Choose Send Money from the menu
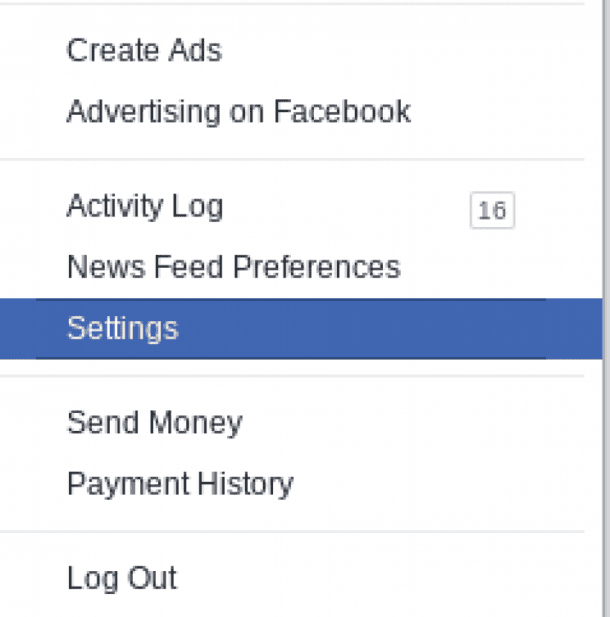 pos(154,423)
